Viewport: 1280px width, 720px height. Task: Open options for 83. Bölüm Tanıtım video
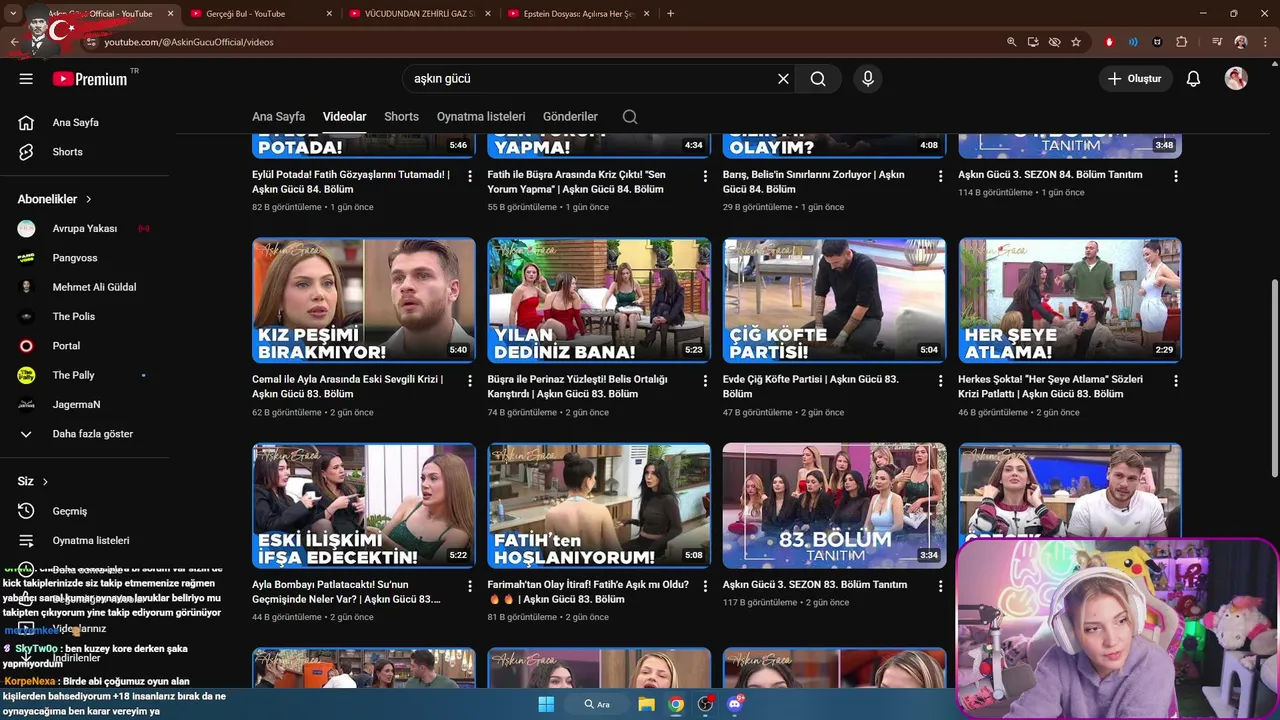(940, 586)
